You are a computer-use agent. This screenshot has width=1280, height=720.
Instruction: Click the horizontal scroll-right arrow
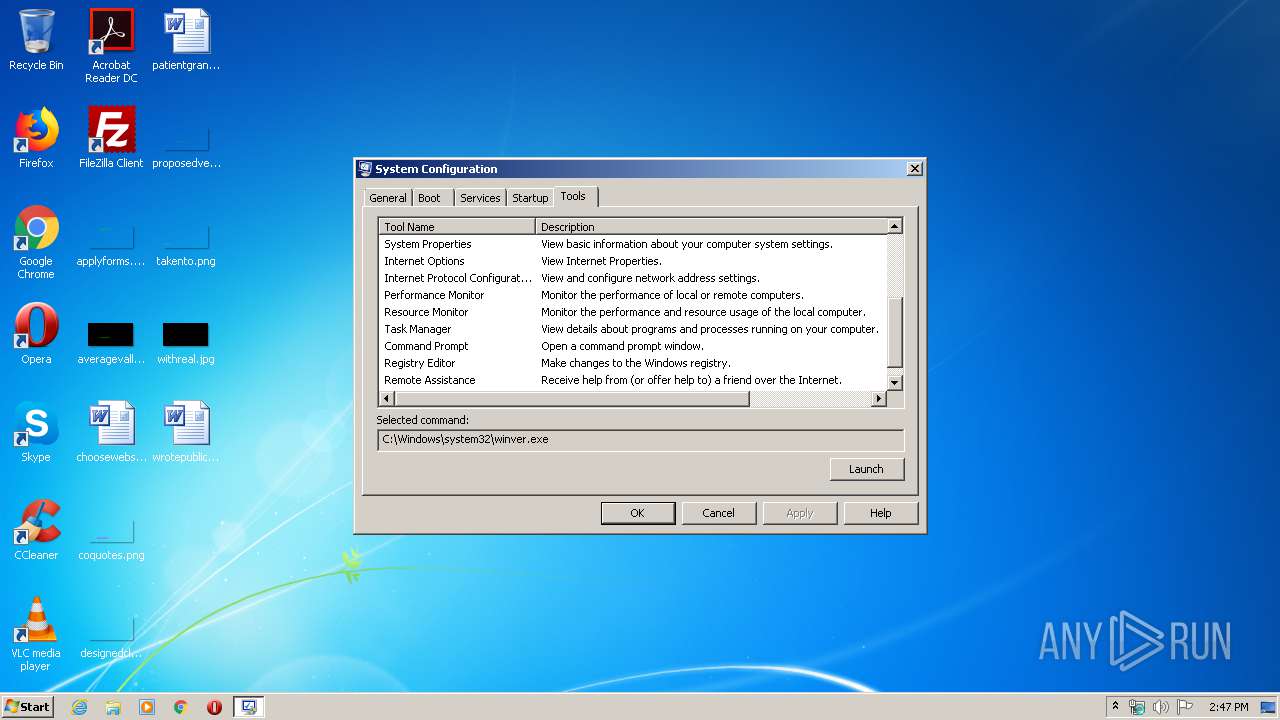pyautogui.click(x=879, y=399)
